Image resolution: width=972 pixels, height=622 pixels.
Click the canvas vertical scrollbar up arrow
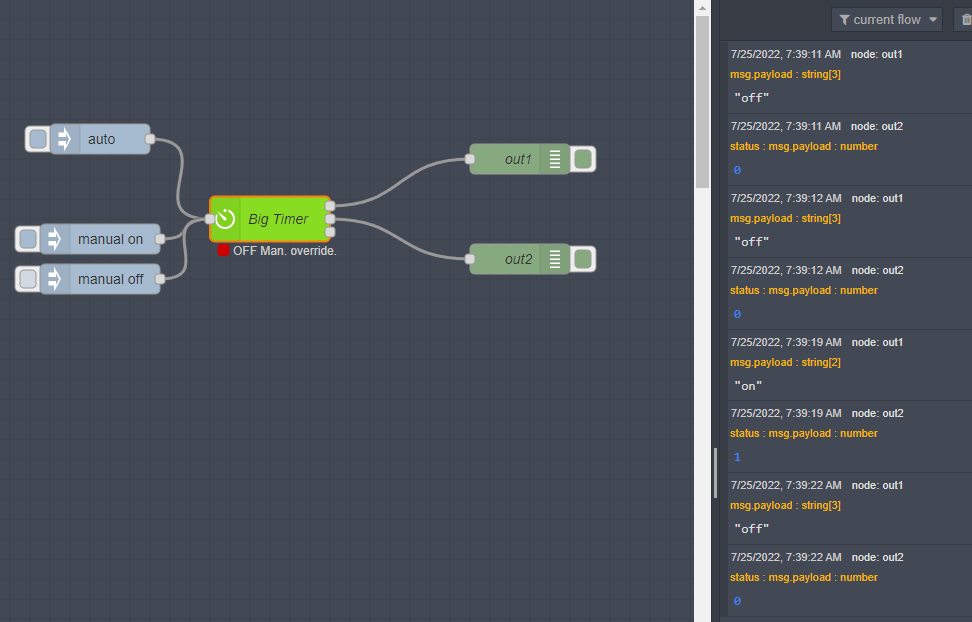702,8
